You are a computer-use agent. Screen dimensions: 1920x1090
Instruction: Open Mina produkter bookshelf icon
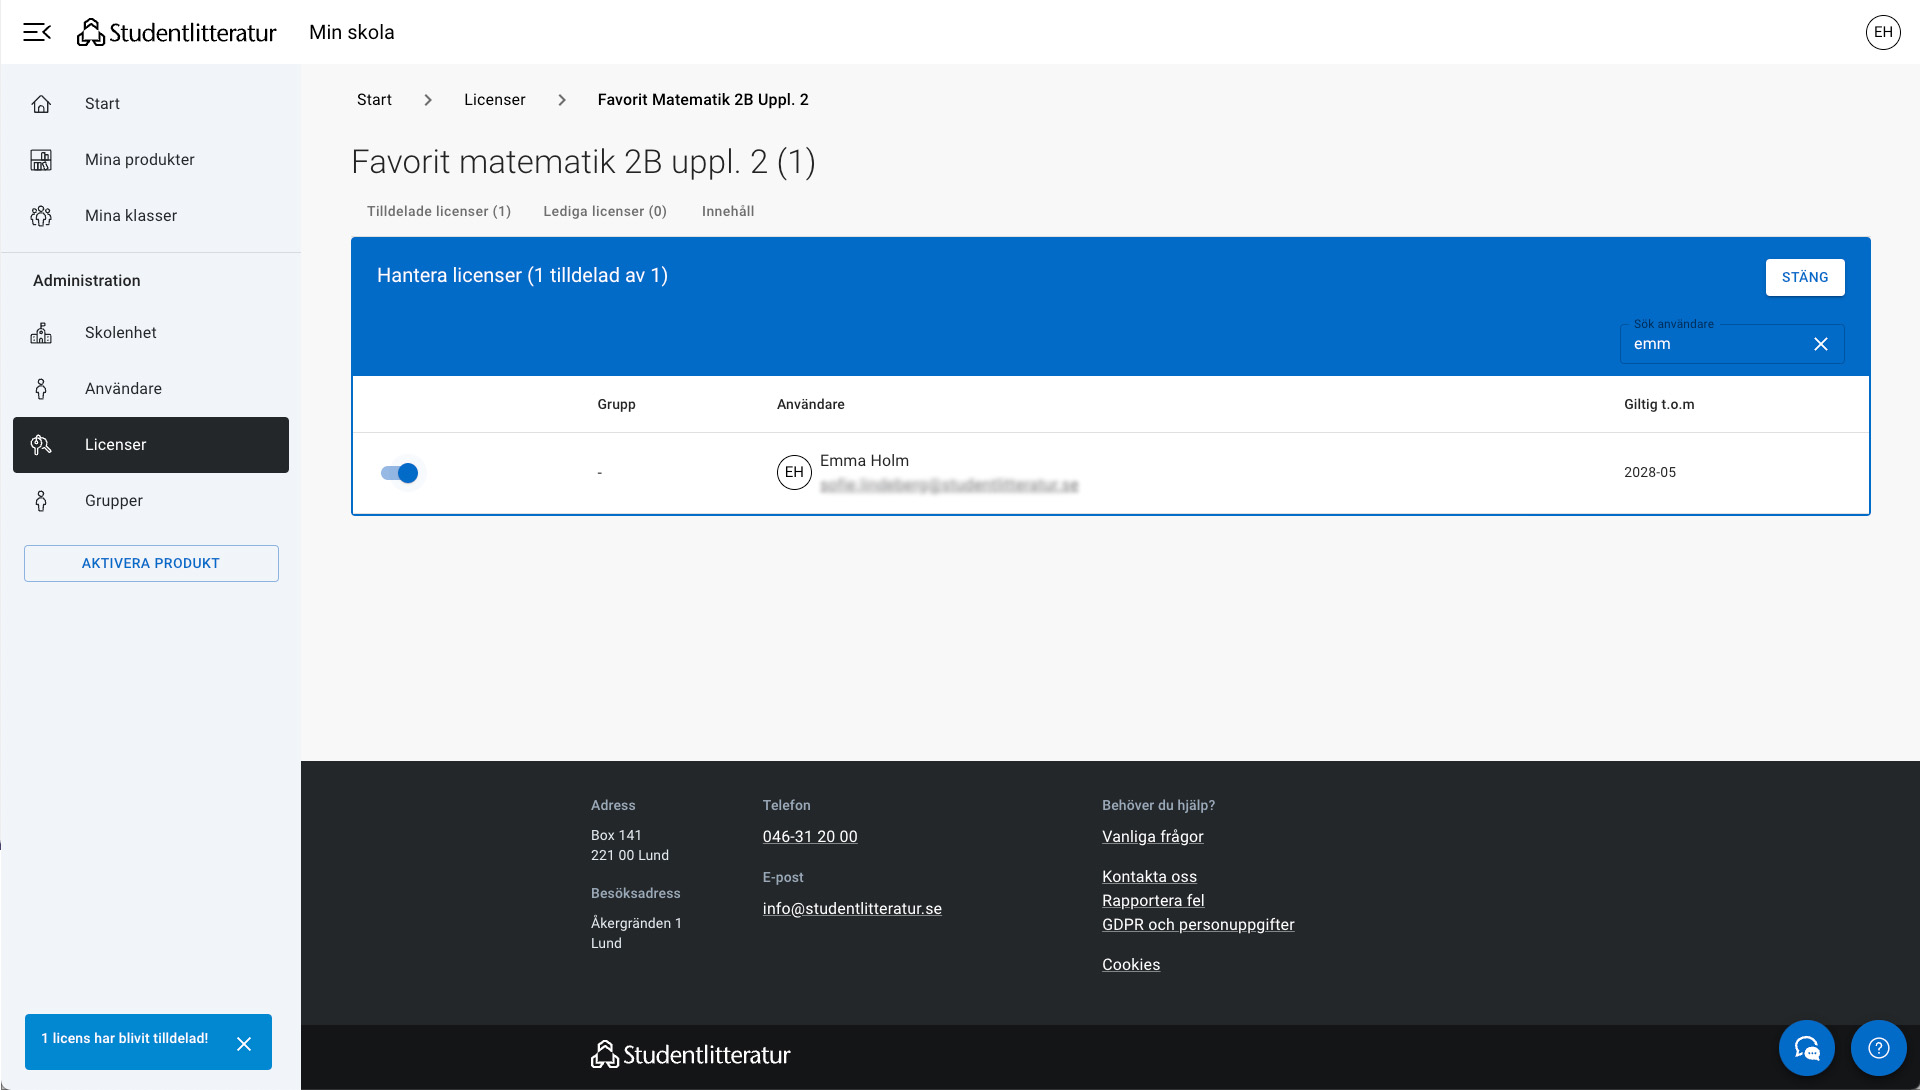tap(41, 160)
